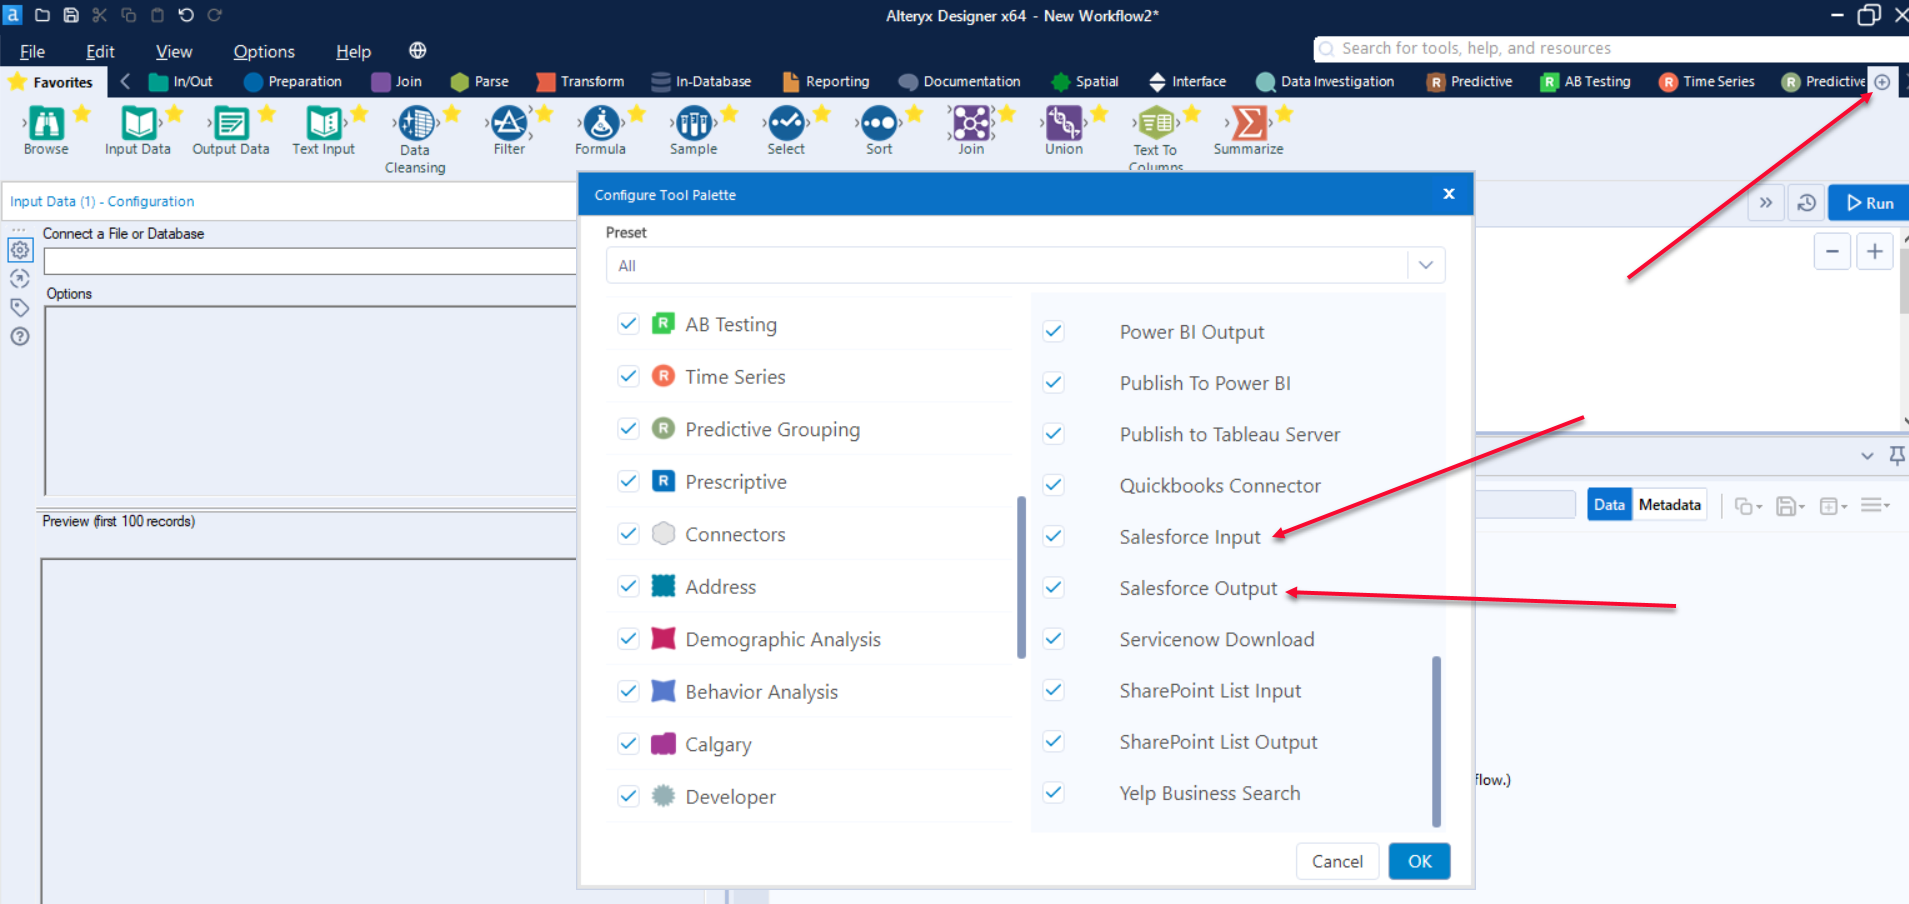Expand the plus icon to add tool categories
Image resolution: width=1909 pixels, height=904 pixels.
pos(1882,81)
